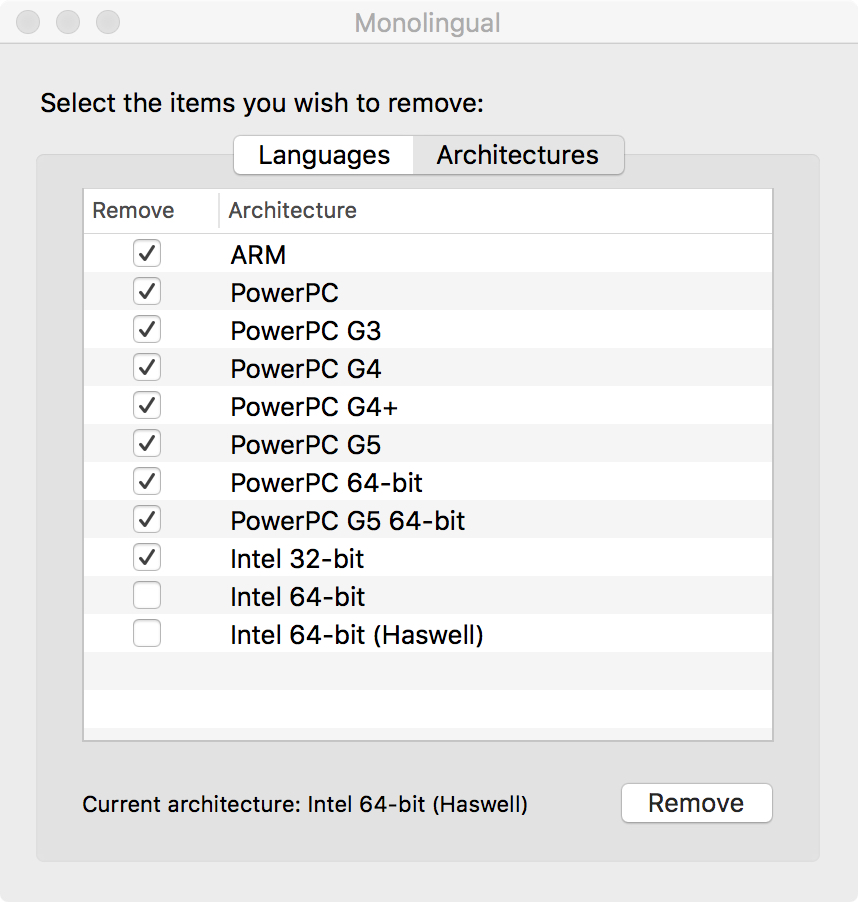Uncheck the PowerPC G5 checkbox
Screen dimensions: 858x902
click(x=147, y=444)
